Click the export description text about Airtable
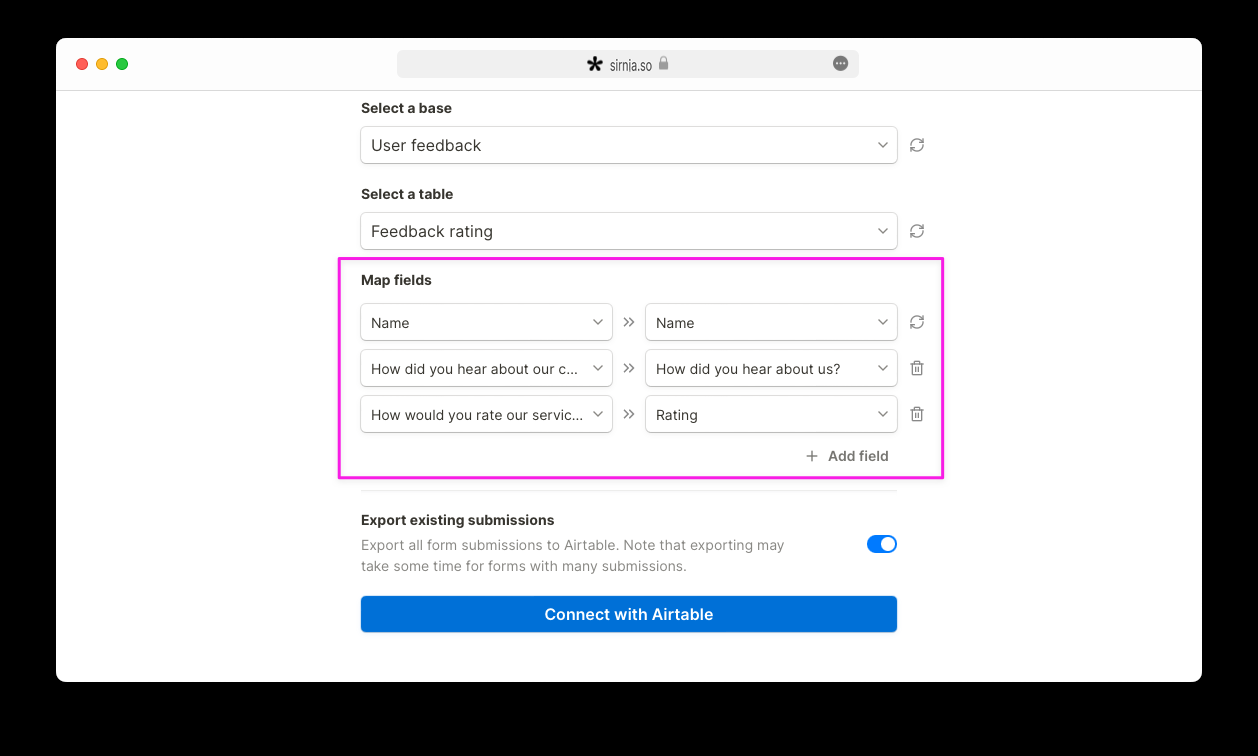The height and width of the screenshot is (756, 1258). click(573, 556)
